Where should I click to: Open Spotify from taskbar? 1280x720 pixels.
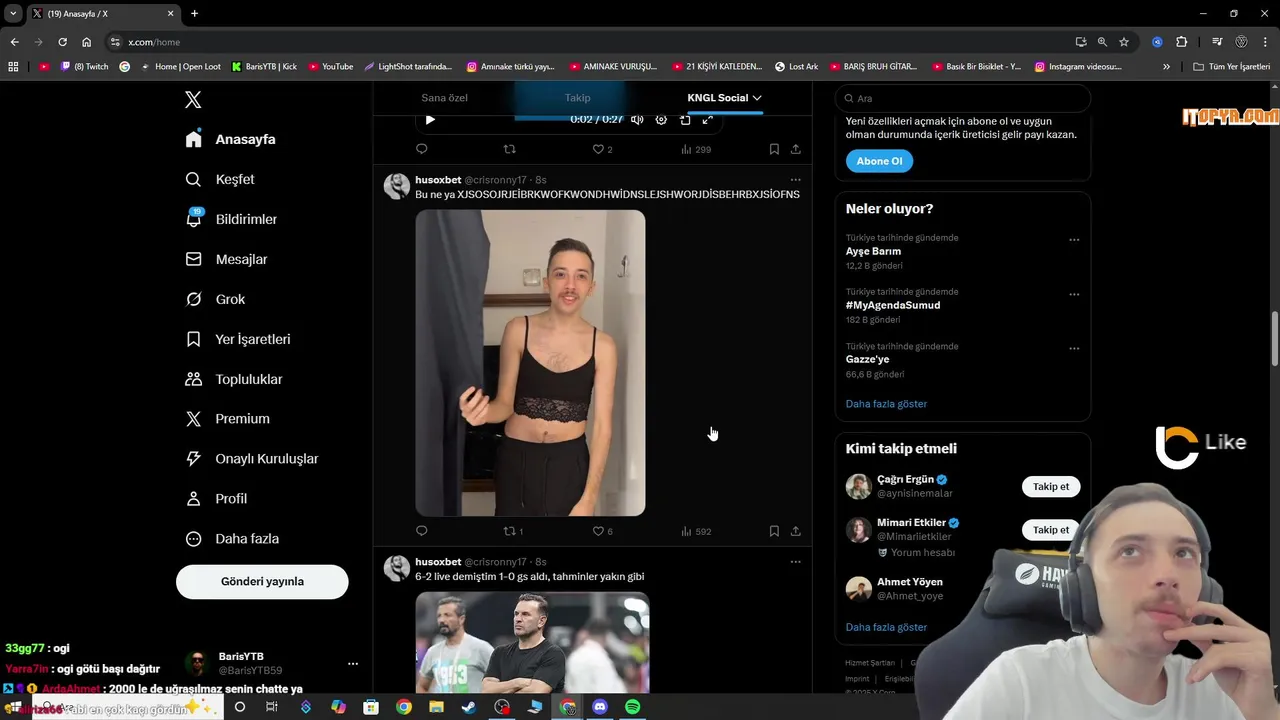(x=632, y=707)
